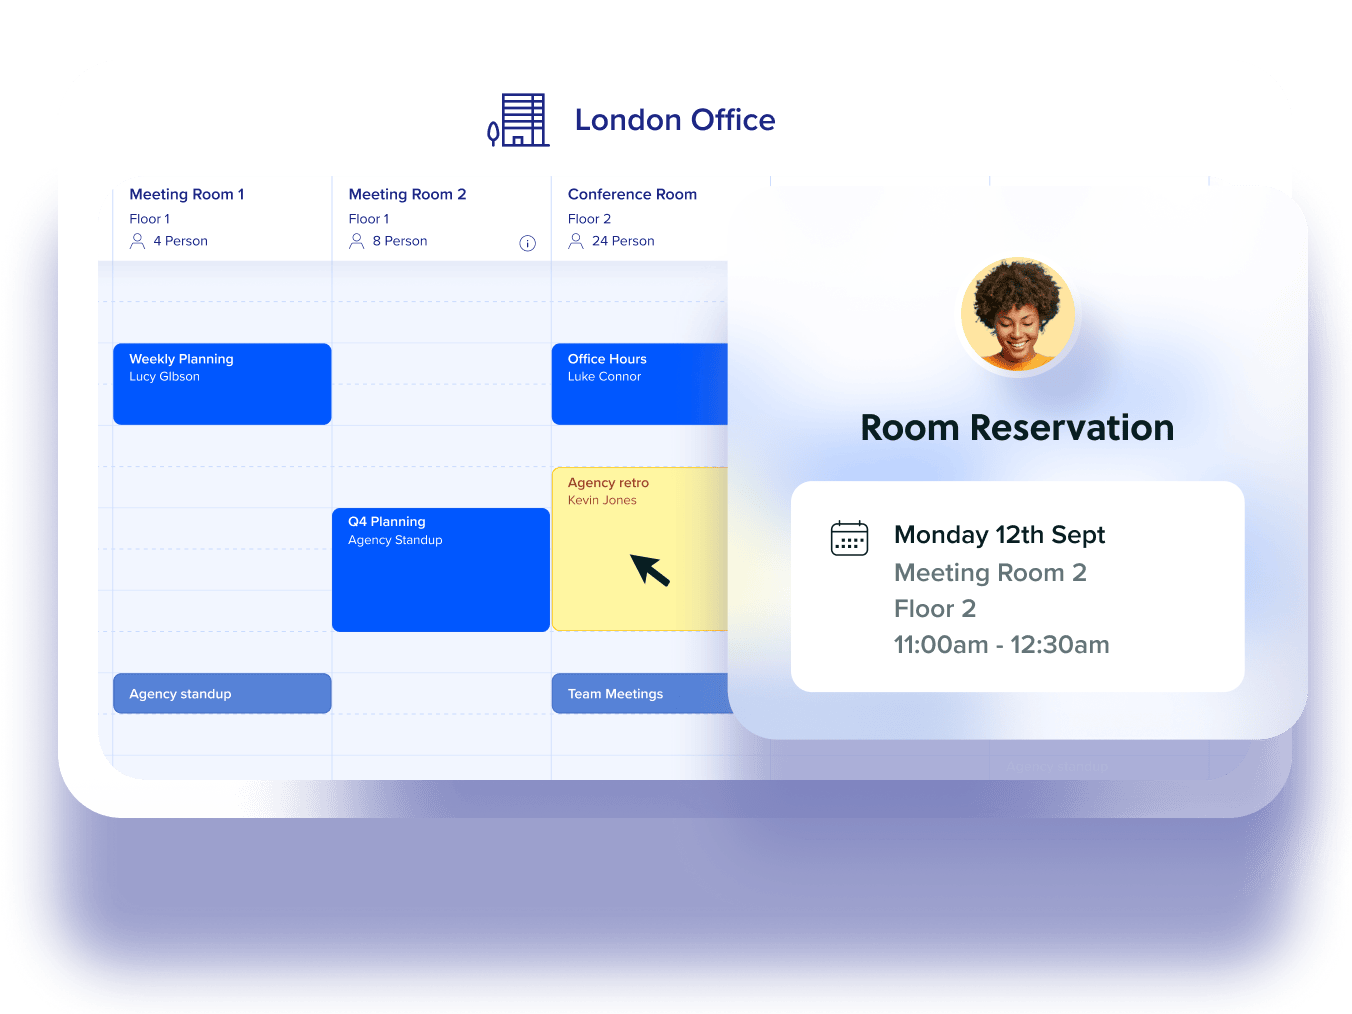Viewport: 1352px width, 1014px height.
Task: Open the Team Meetings event block
Action: (640, 693)
